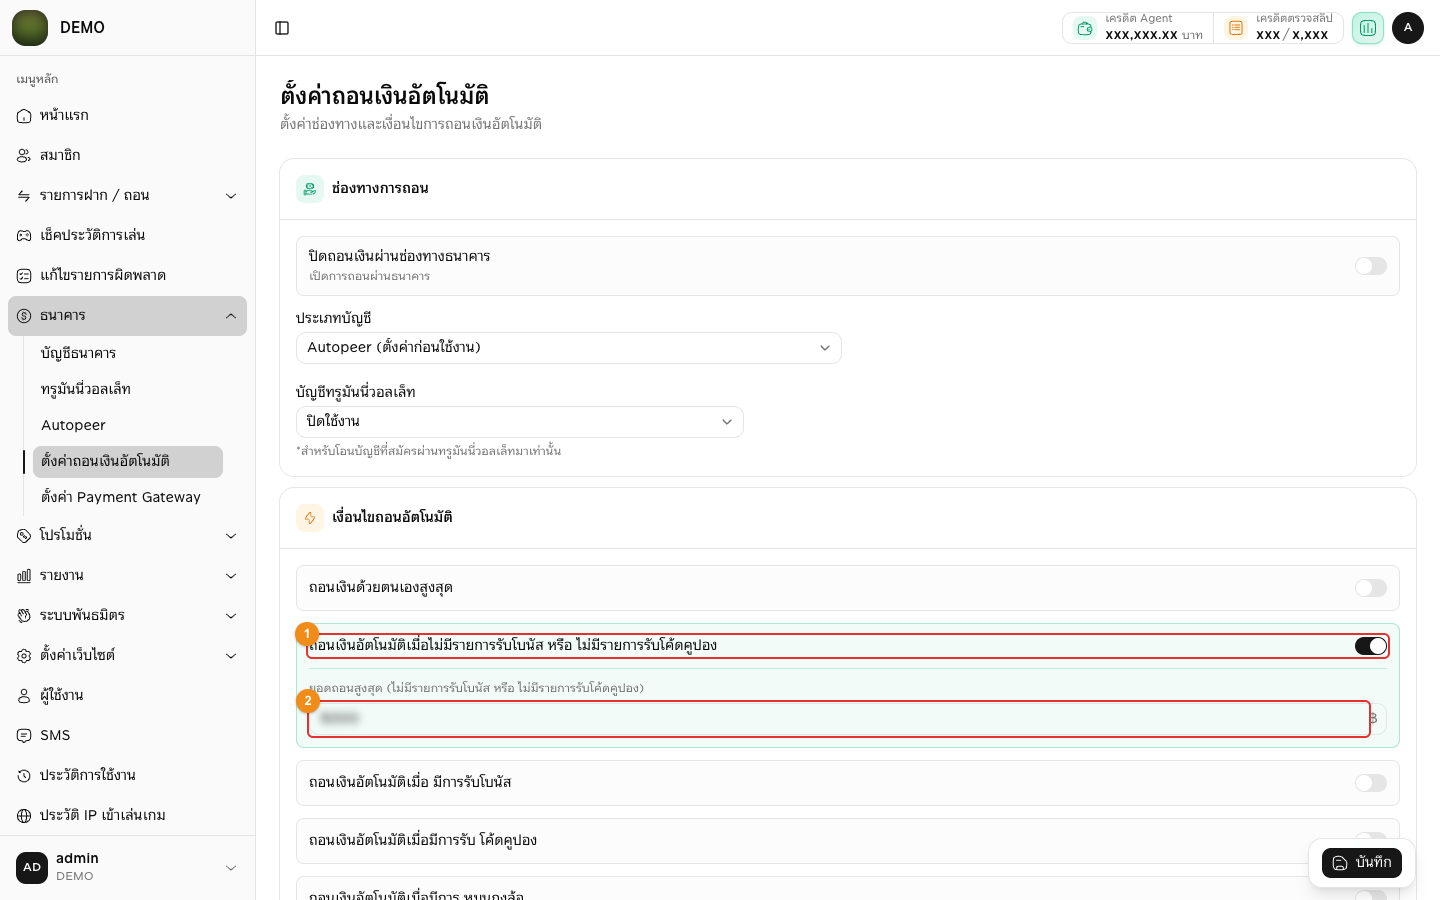Click the ช่องทางการถอน section icon
Viewport: 1440px width, 900px height.
(310, 189)
